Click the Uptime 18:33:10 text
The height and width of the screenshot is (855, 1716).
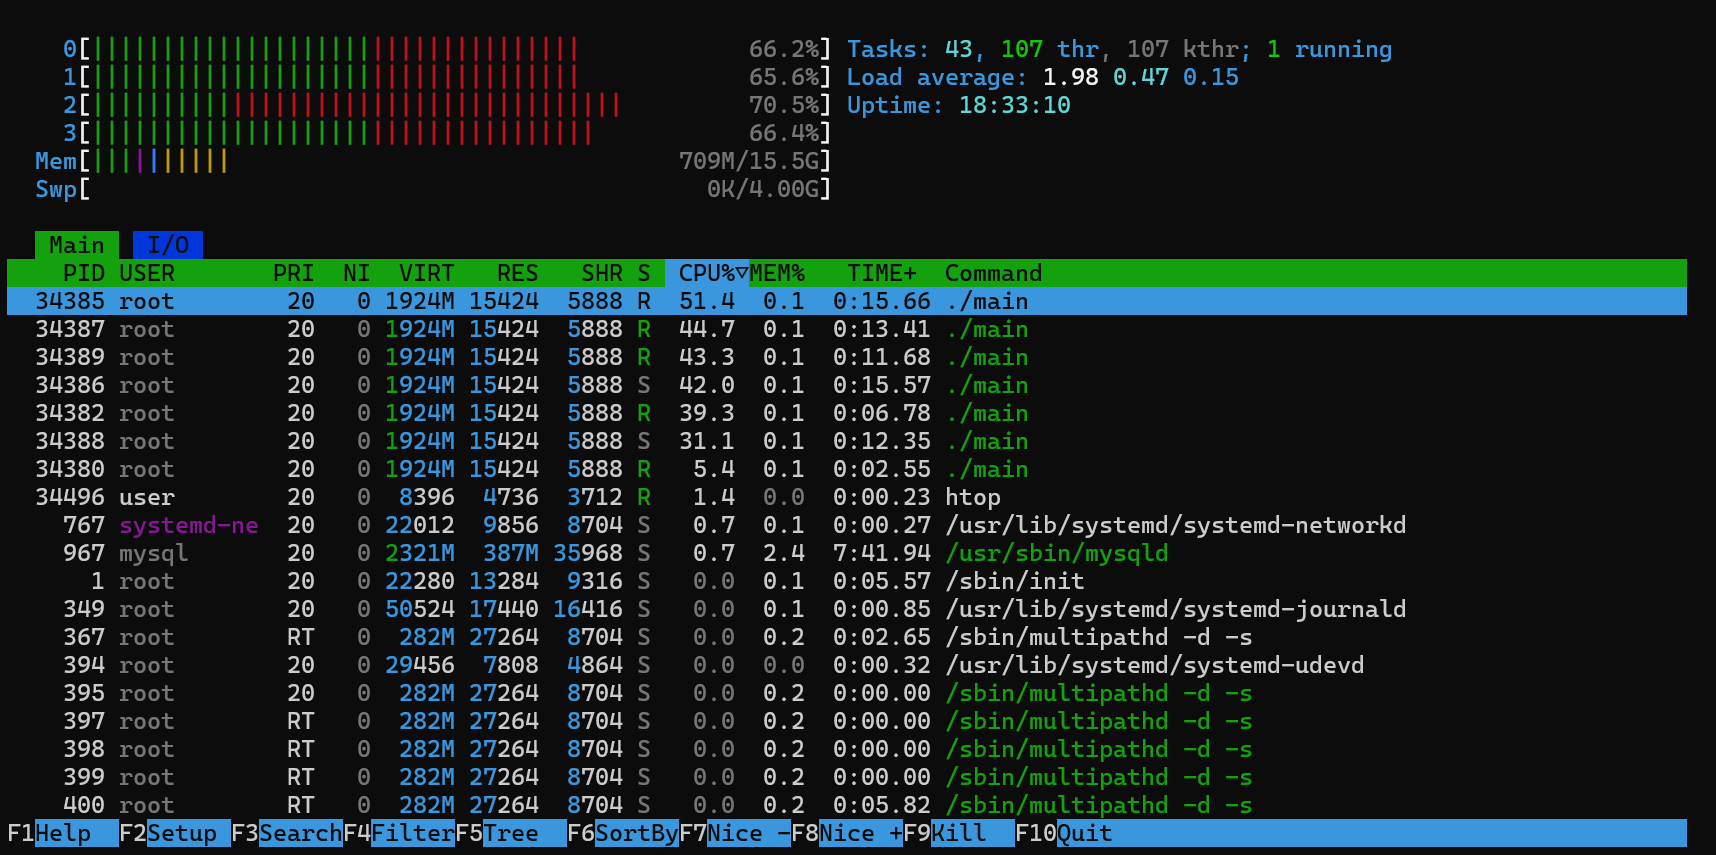click(959, 105)
